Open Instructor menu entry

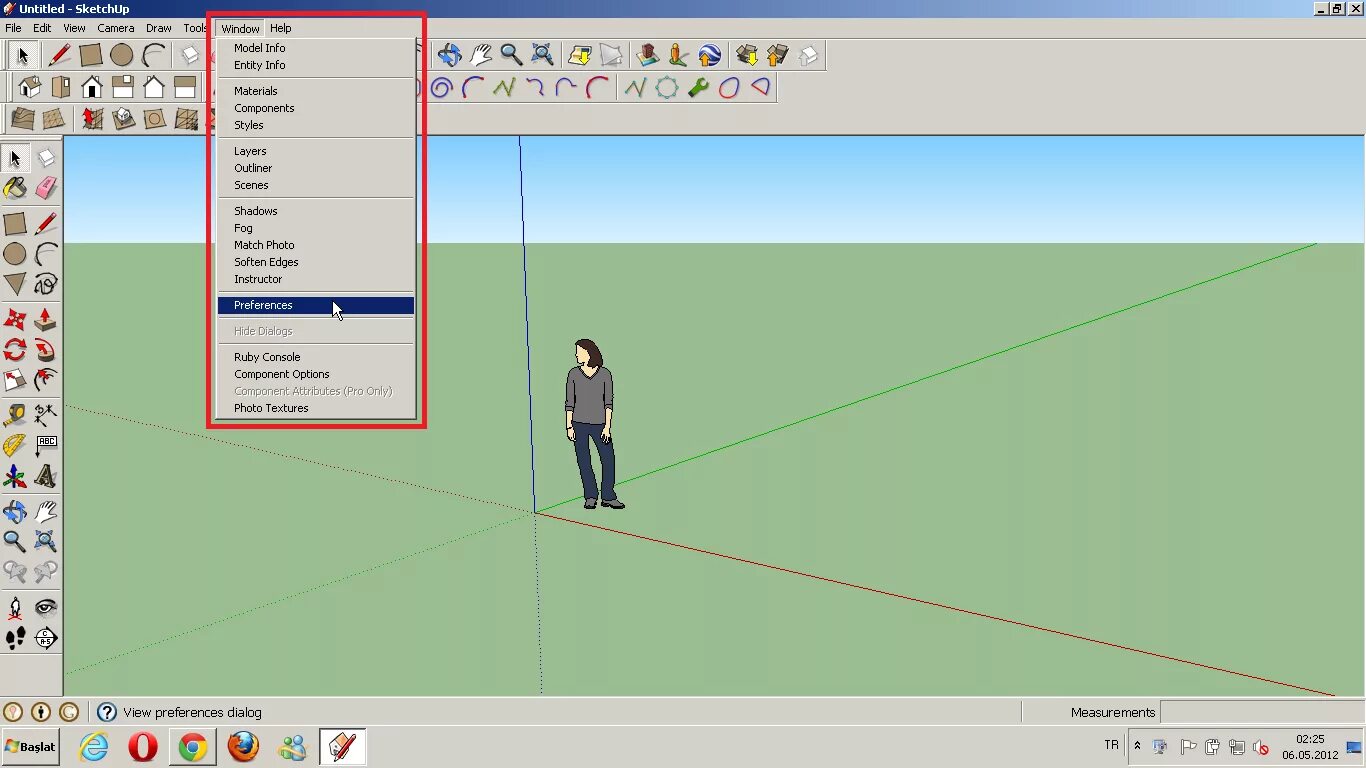click(316, 279)
